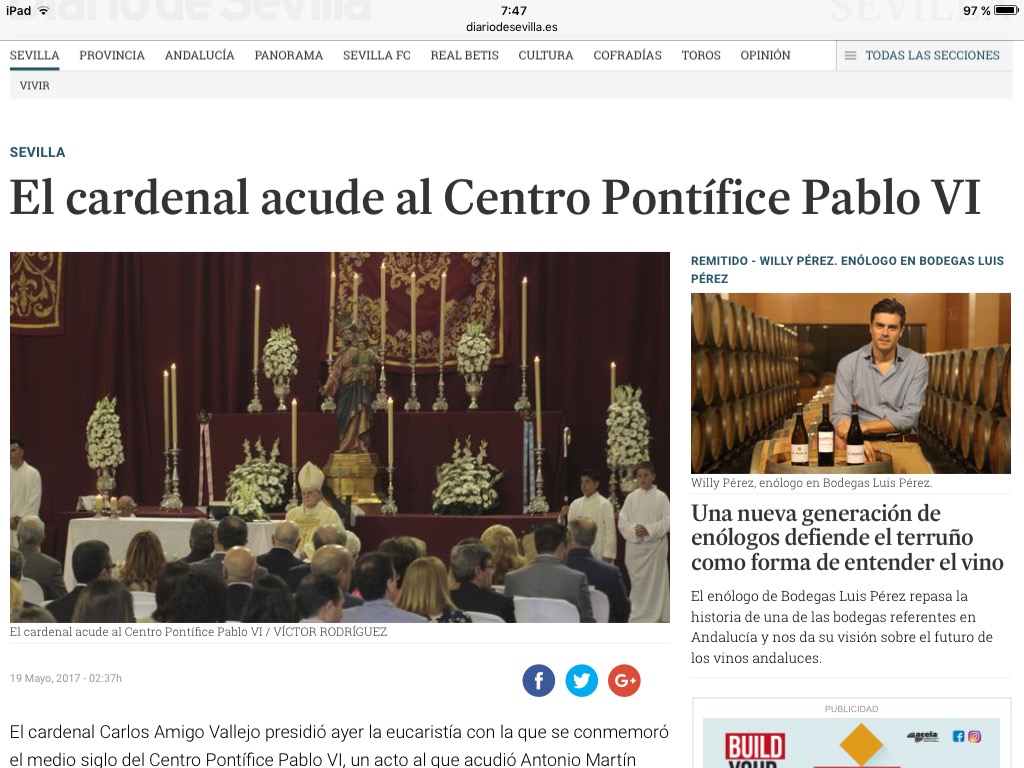Tap the diariodesevilla.es address bar

tap(512, 27)
